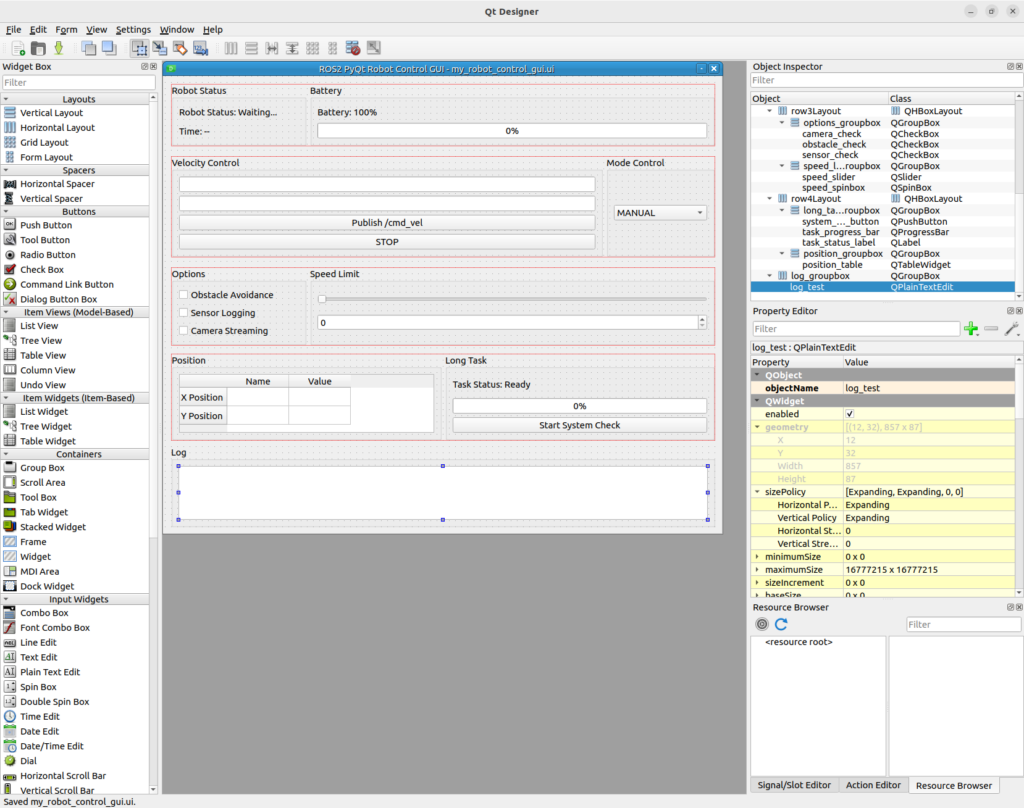
Task: Open the MANUAL mode combo box
Action: click(660, 213)
